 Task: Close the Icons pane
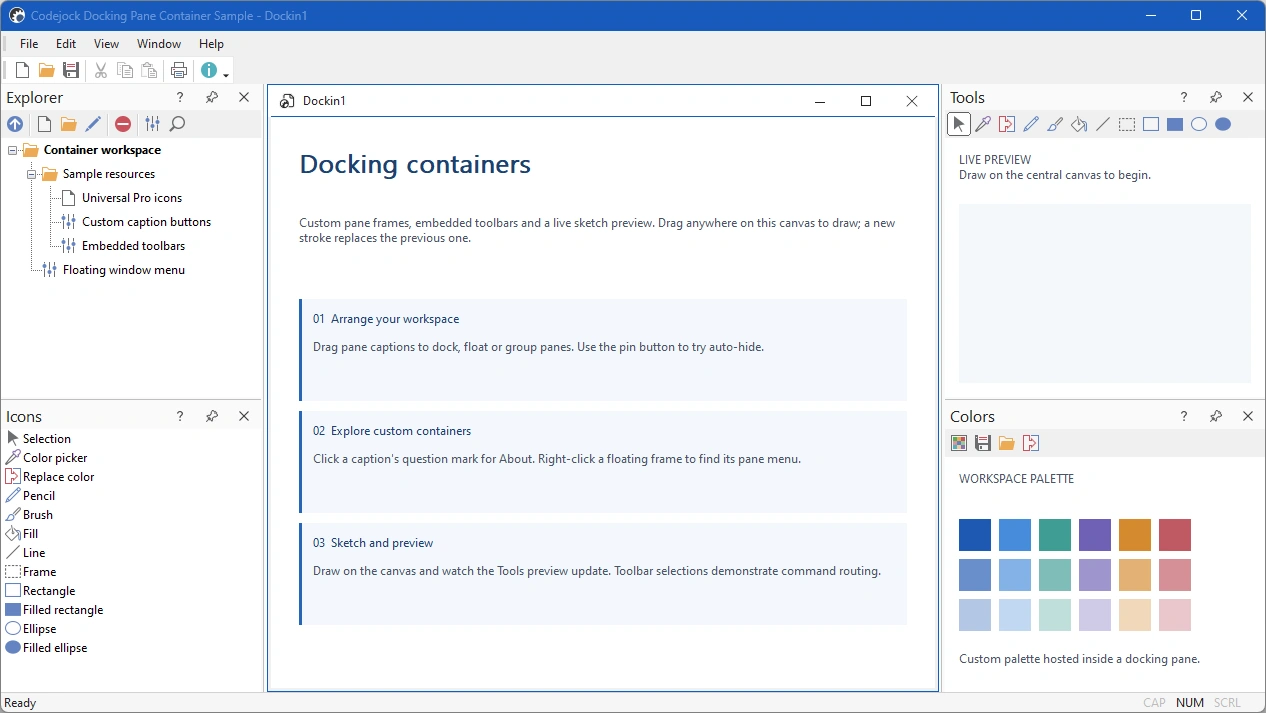(244, 416)
